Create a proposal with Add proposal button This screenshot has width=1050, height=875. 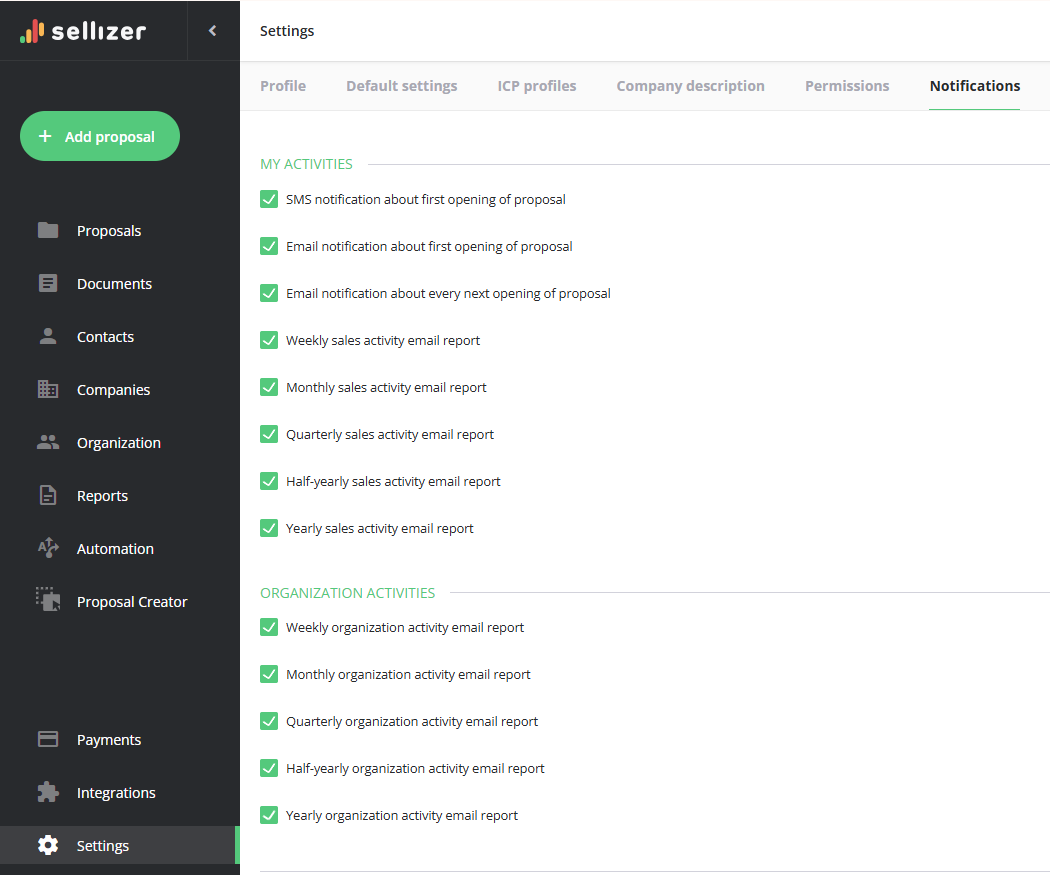click(x=100, y=136)
